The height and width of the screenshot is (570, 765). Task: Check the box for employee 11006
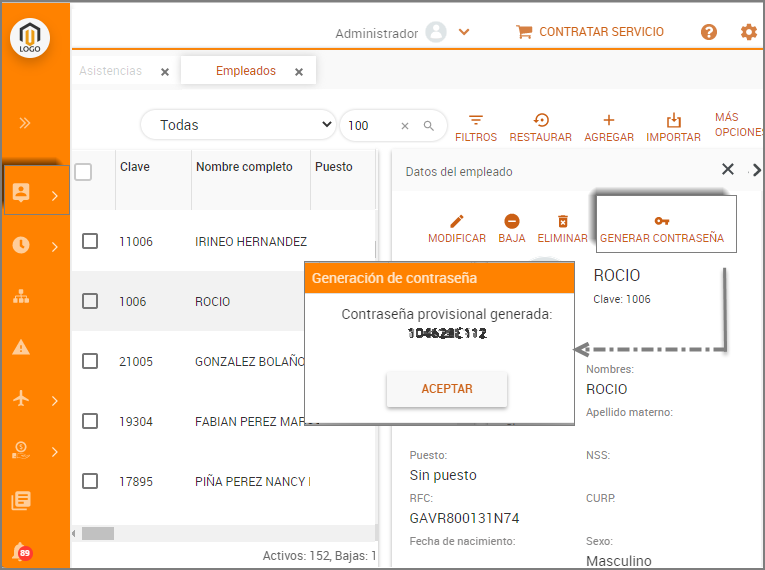90,241
